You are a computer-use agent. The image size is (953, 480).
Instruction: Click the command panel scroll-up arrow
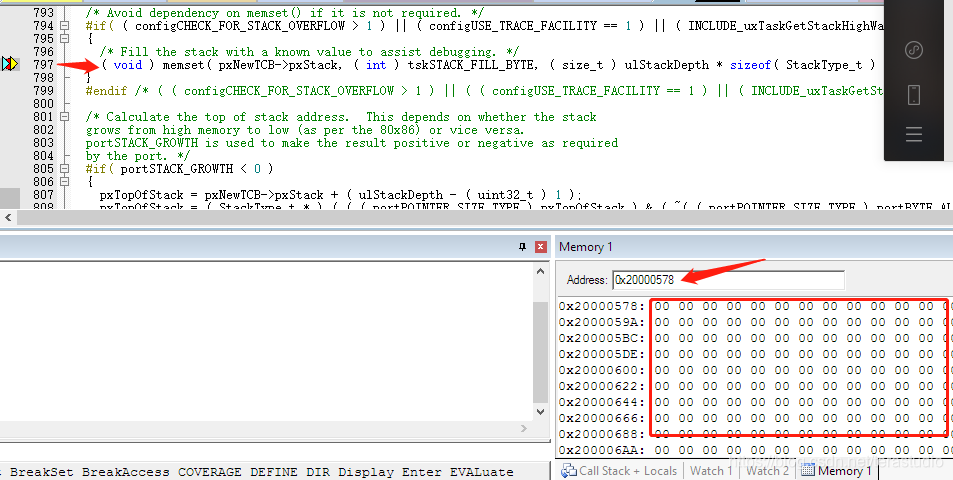click(540, 272)
